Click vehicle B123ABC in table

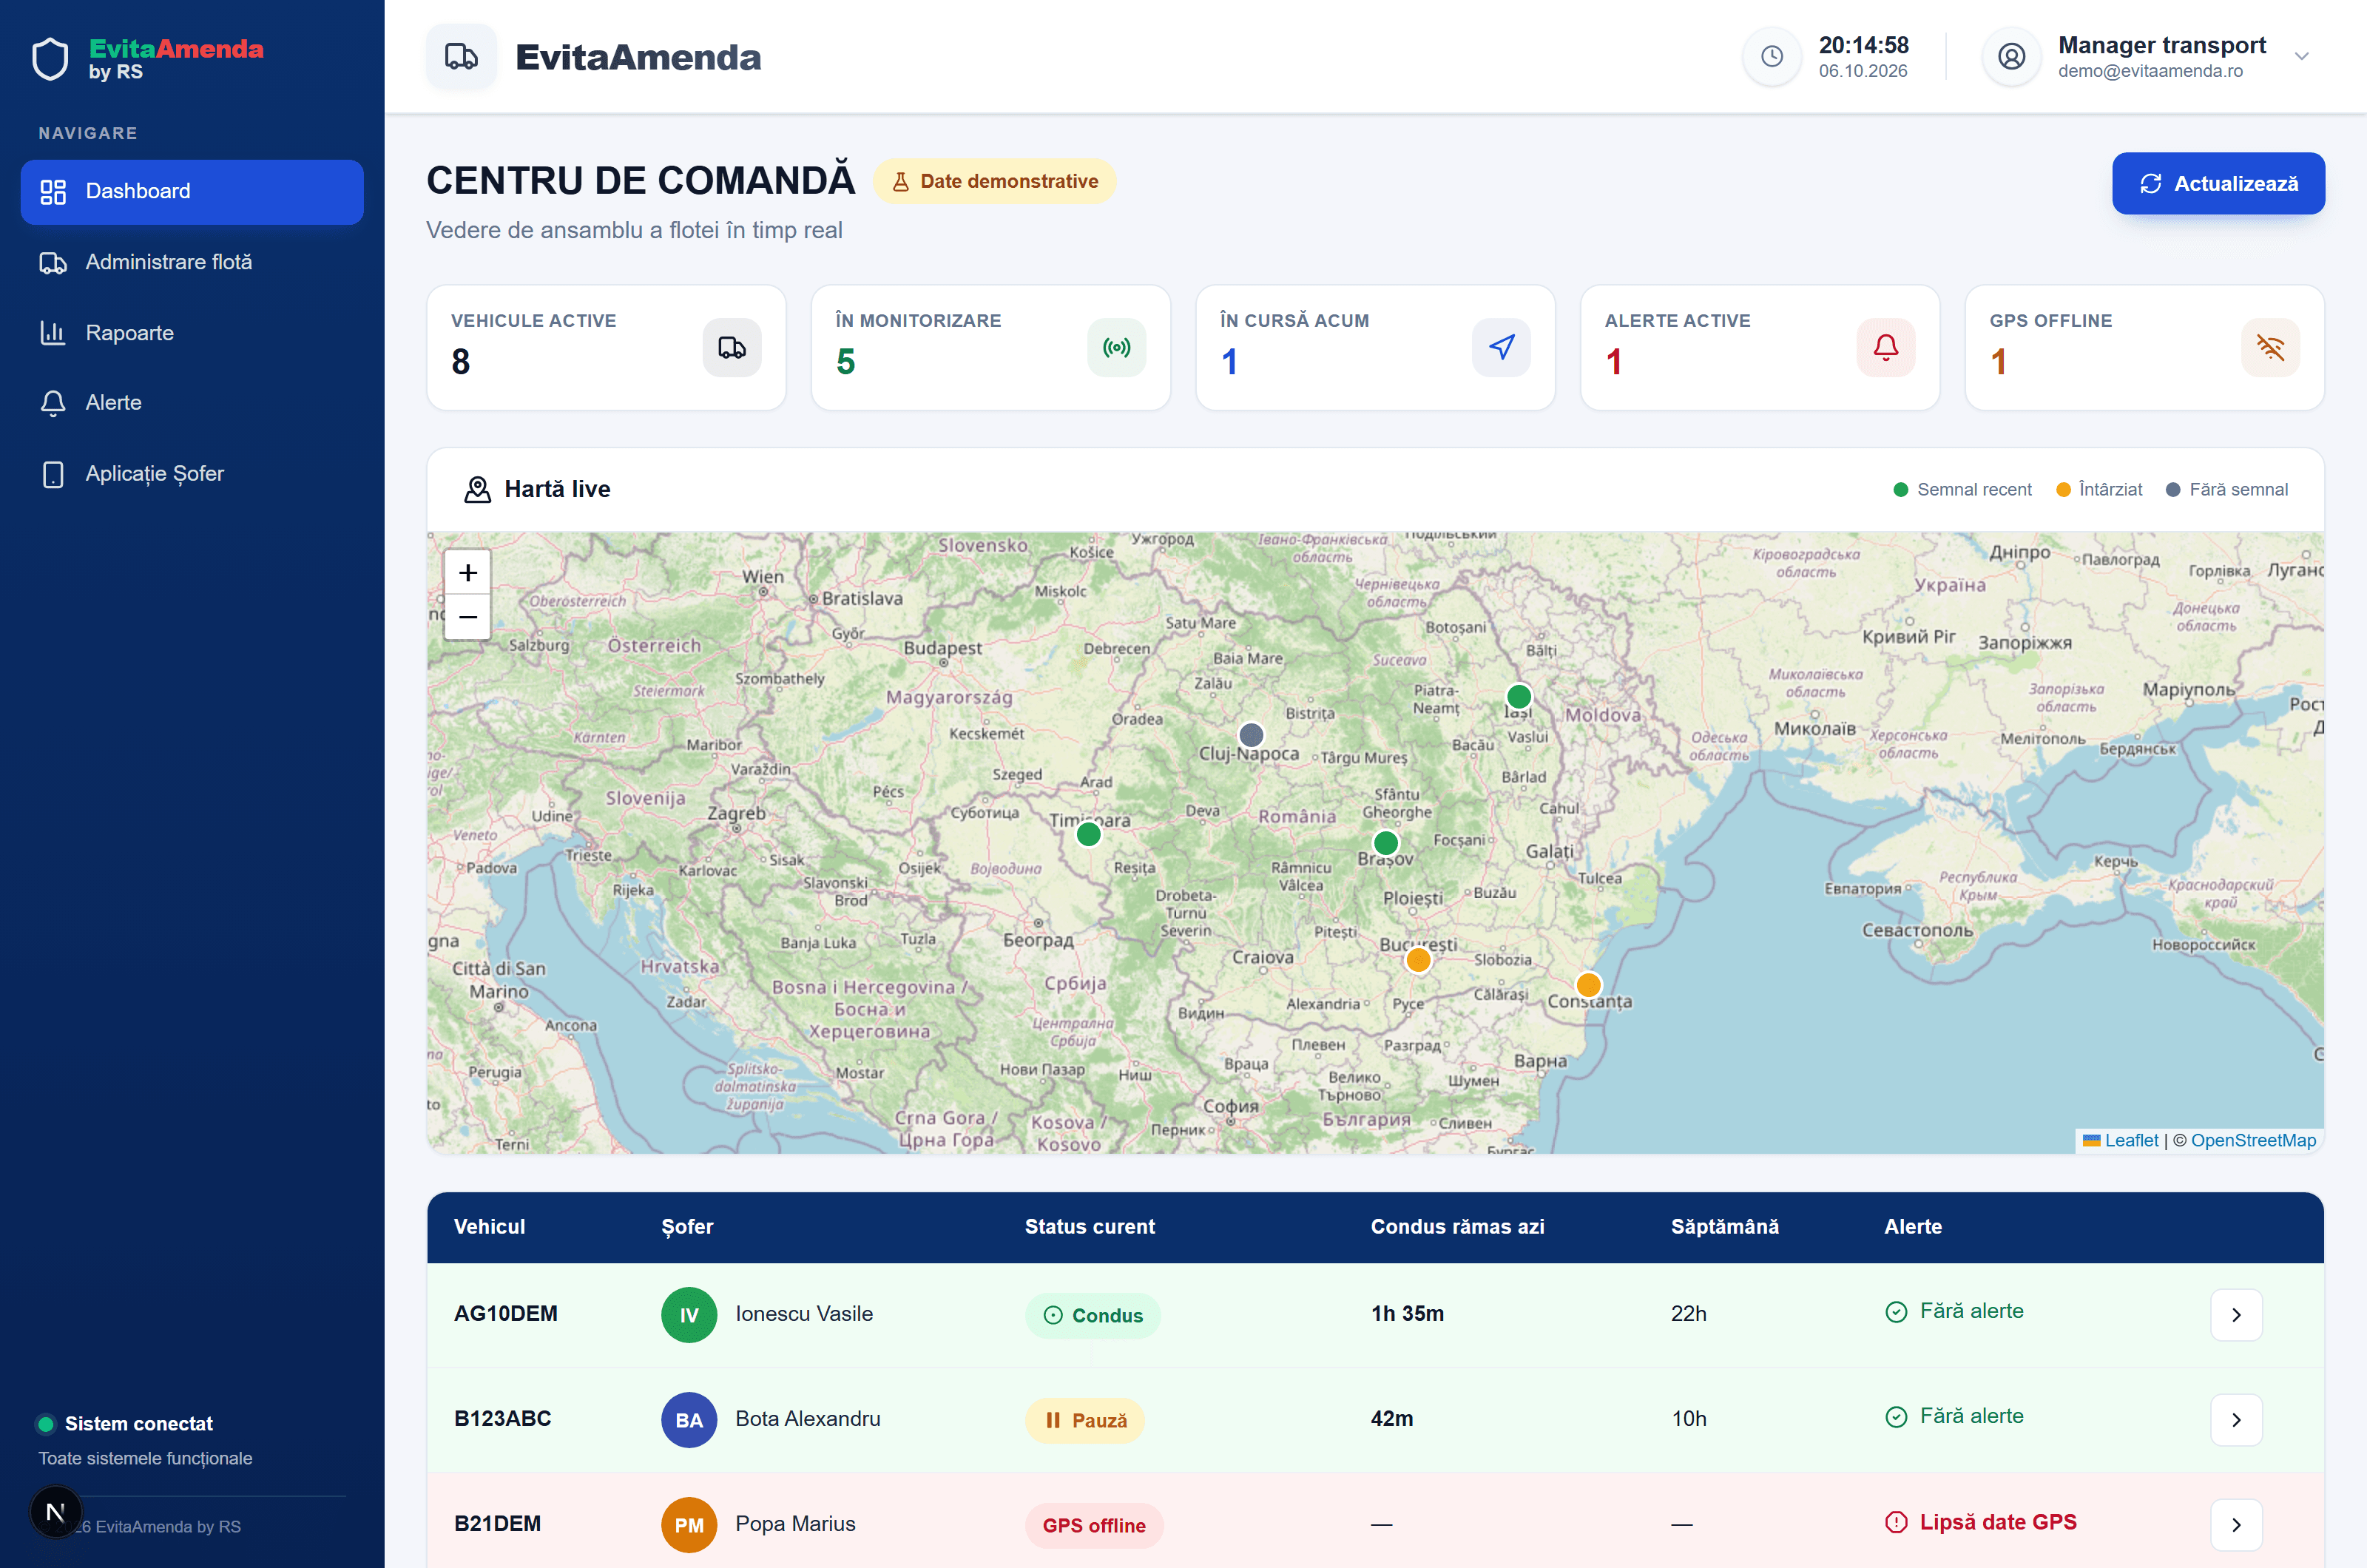(502, 1419)
